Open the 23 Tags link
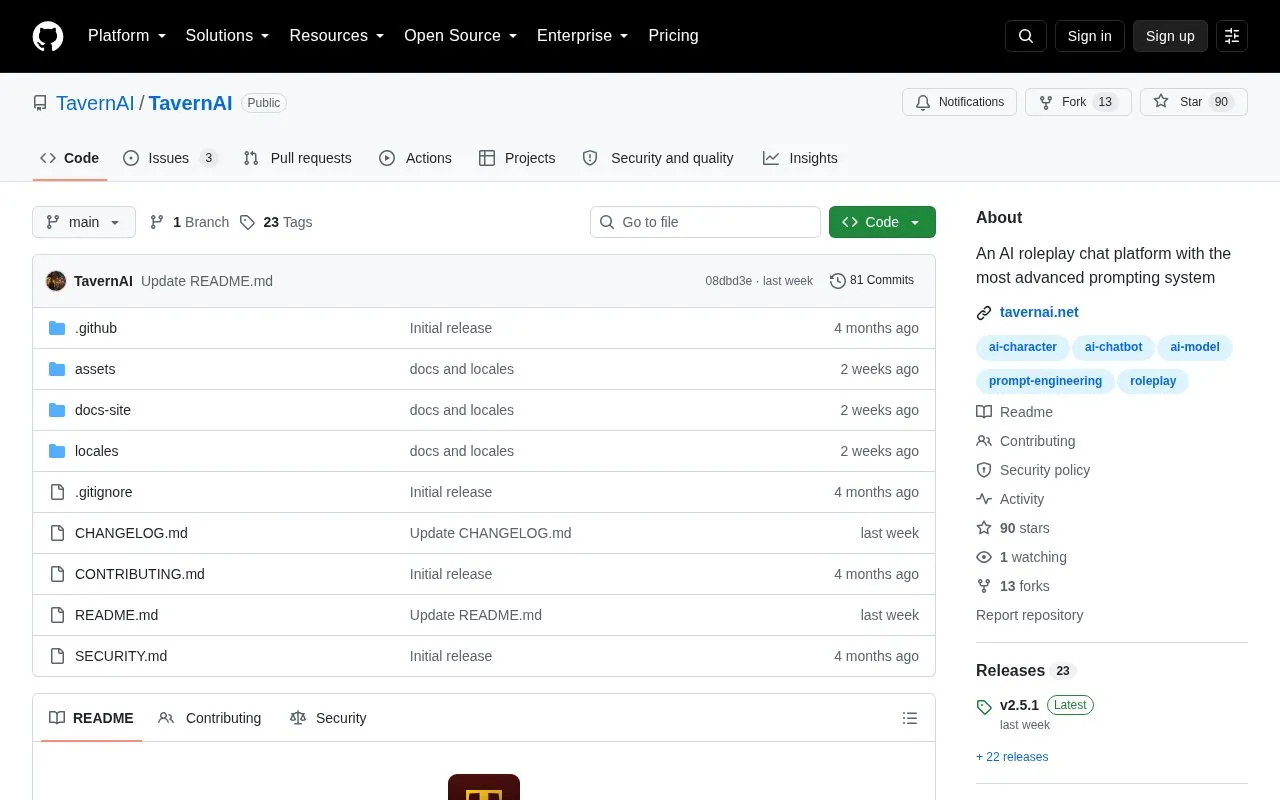Viewport: 1280px width, 800px height. tap(276, 222)
